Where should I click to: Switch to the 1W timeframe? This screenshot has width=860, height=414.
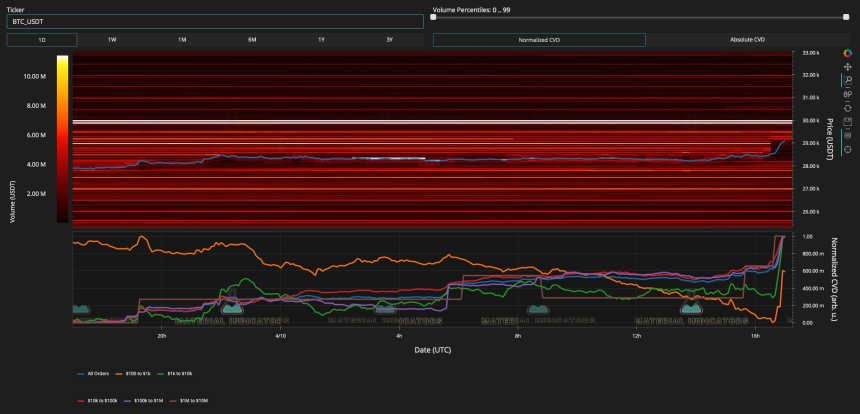click(x=112, y=39)
